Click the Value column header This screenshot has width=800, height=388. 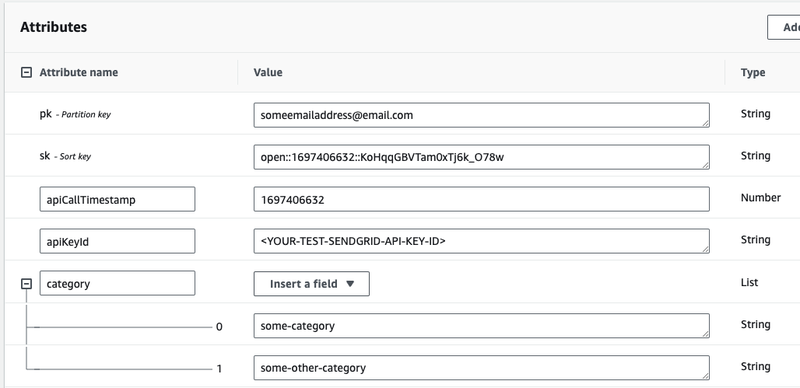(x=268, y=72)
